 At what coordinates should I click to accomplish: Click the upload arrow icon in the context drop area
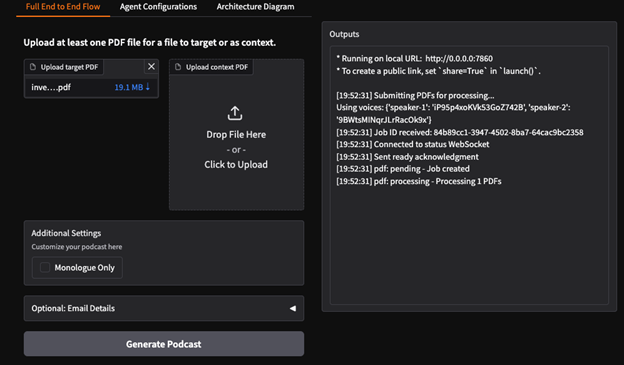(x=235, y=113)
